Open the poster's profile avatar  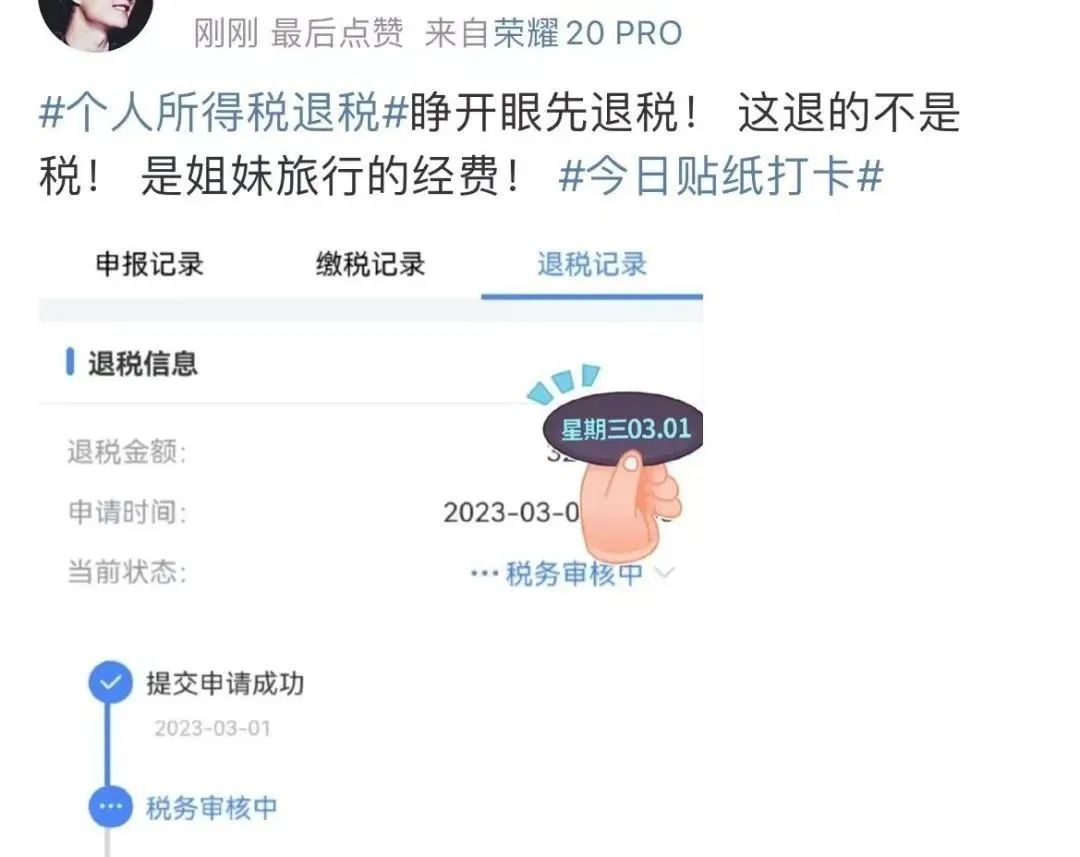click(96, 21)
